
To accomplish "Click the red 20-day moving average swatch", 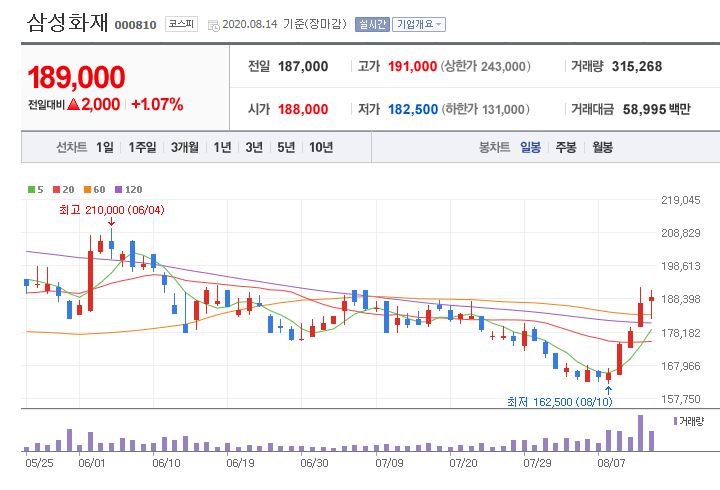I will pos(56,189).
